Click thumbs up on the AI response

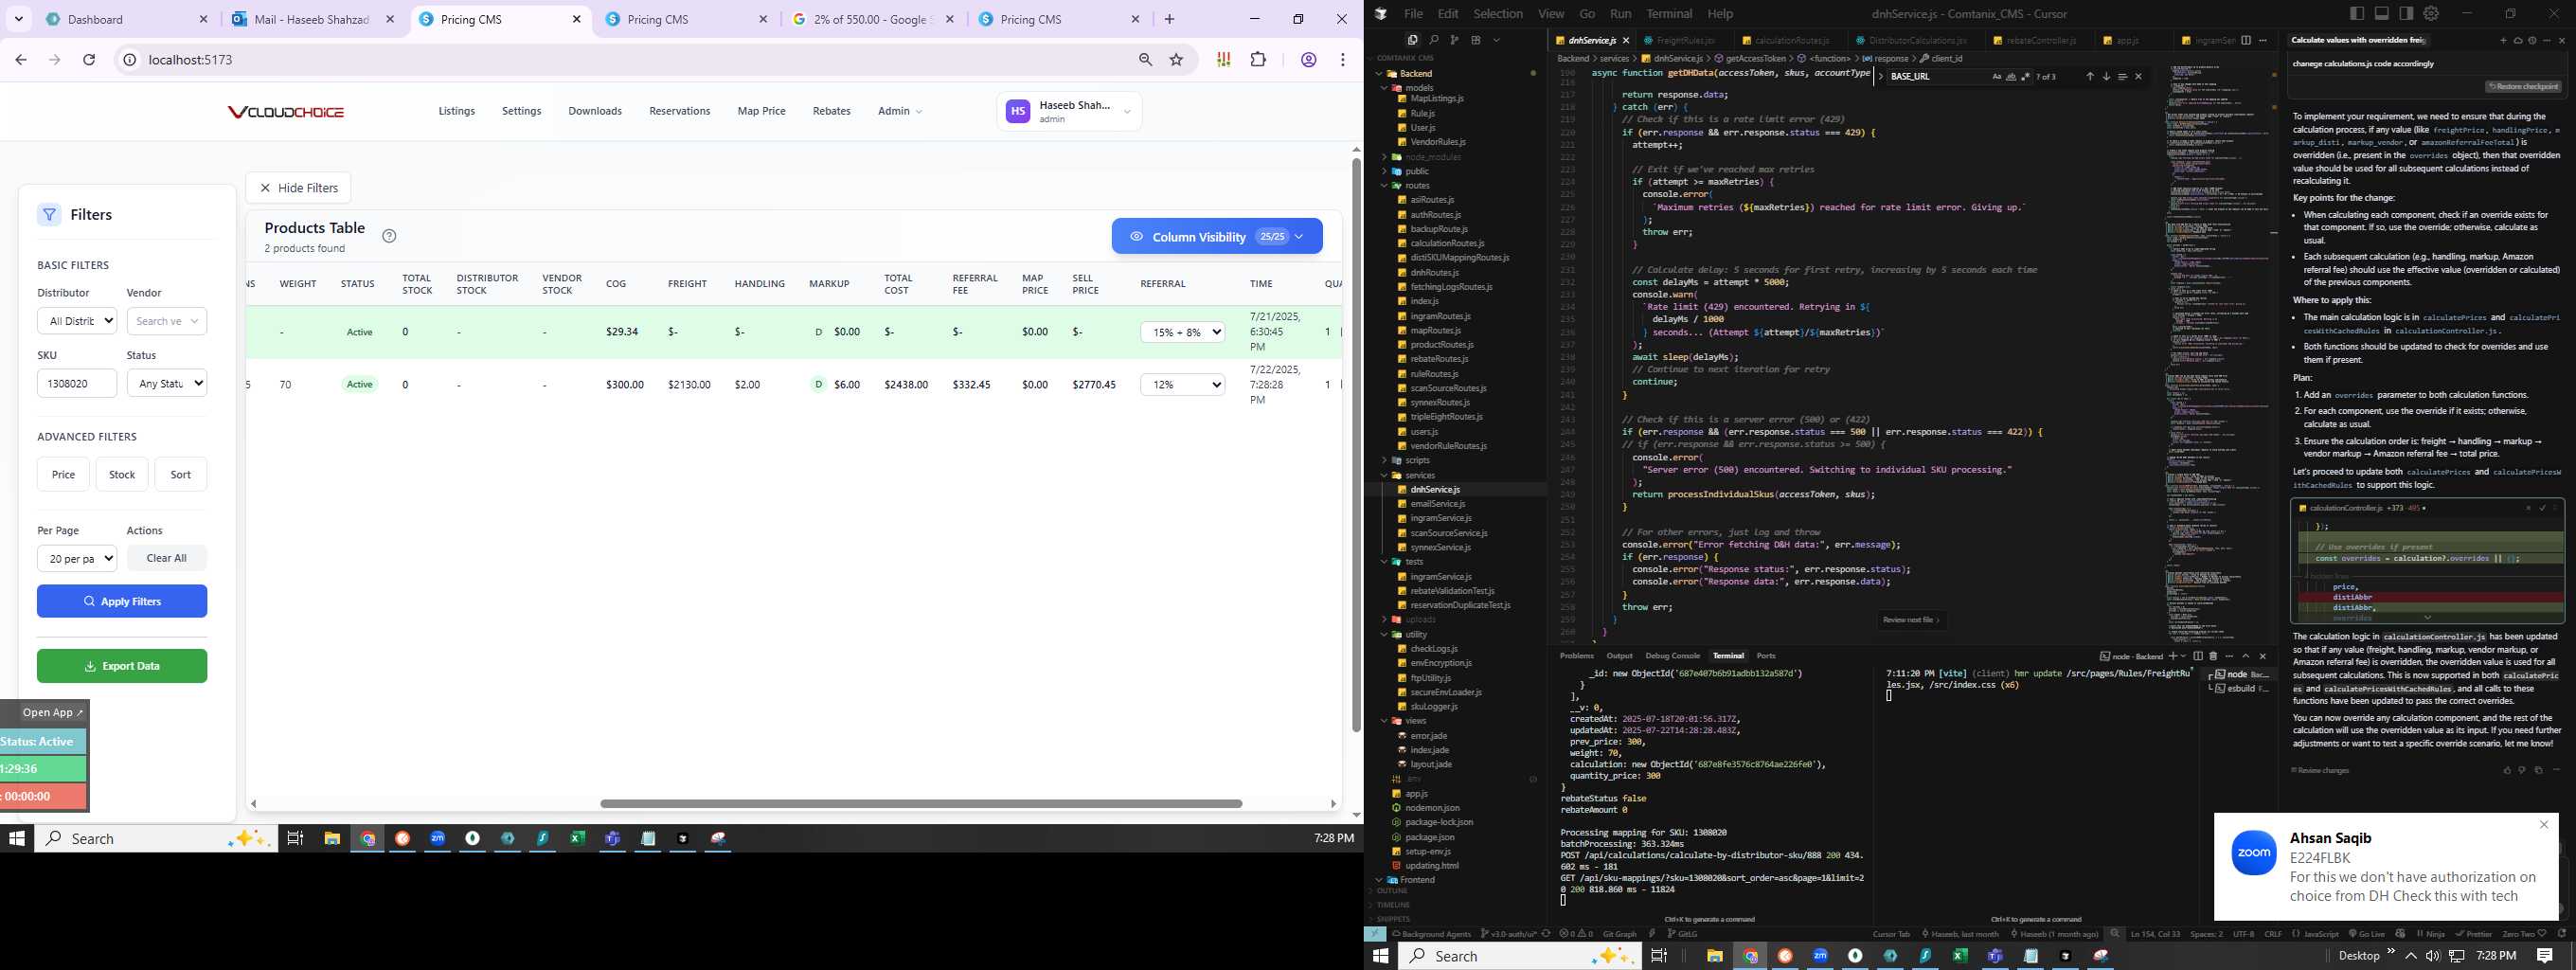pos(2506,770)
